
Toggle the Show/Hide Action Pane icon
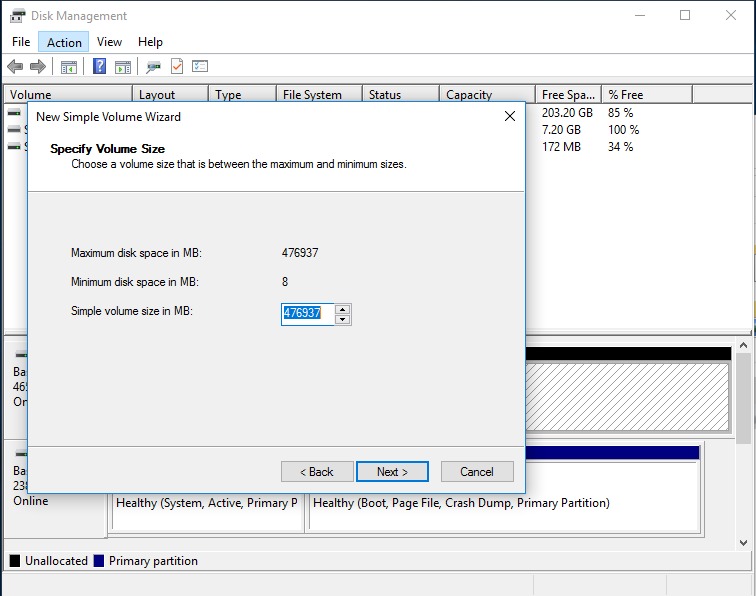pos(123,67)
